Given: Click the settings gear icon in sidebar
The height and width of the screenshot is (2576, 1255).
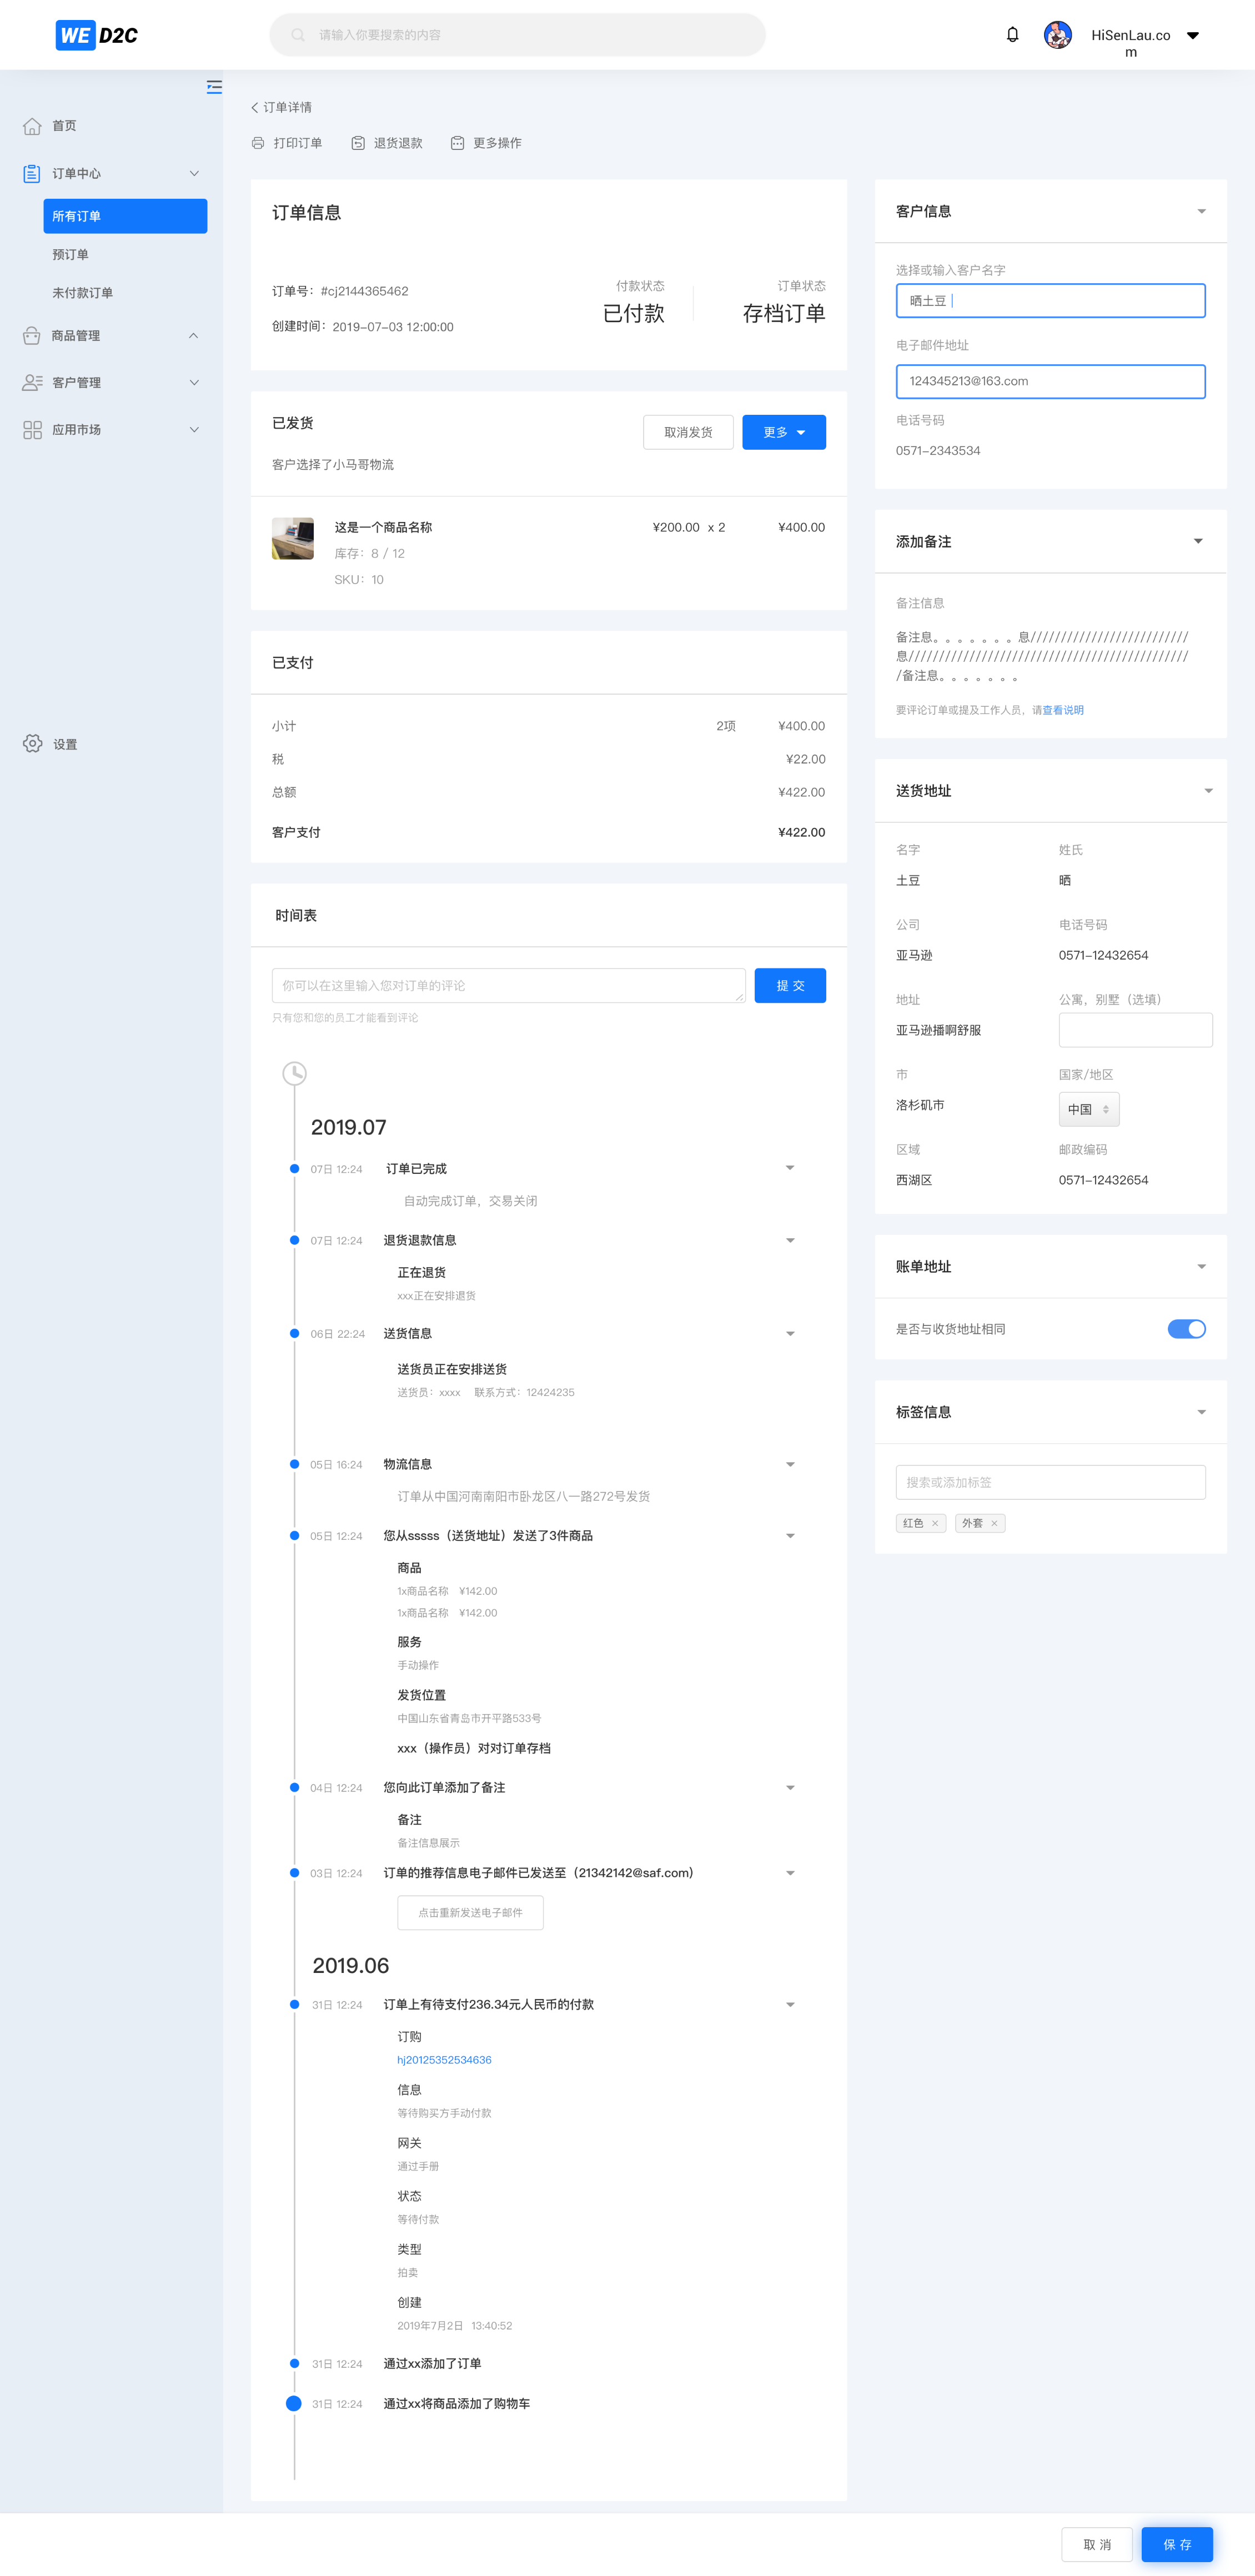Looking at the screenshot, I should click(33, 743).
